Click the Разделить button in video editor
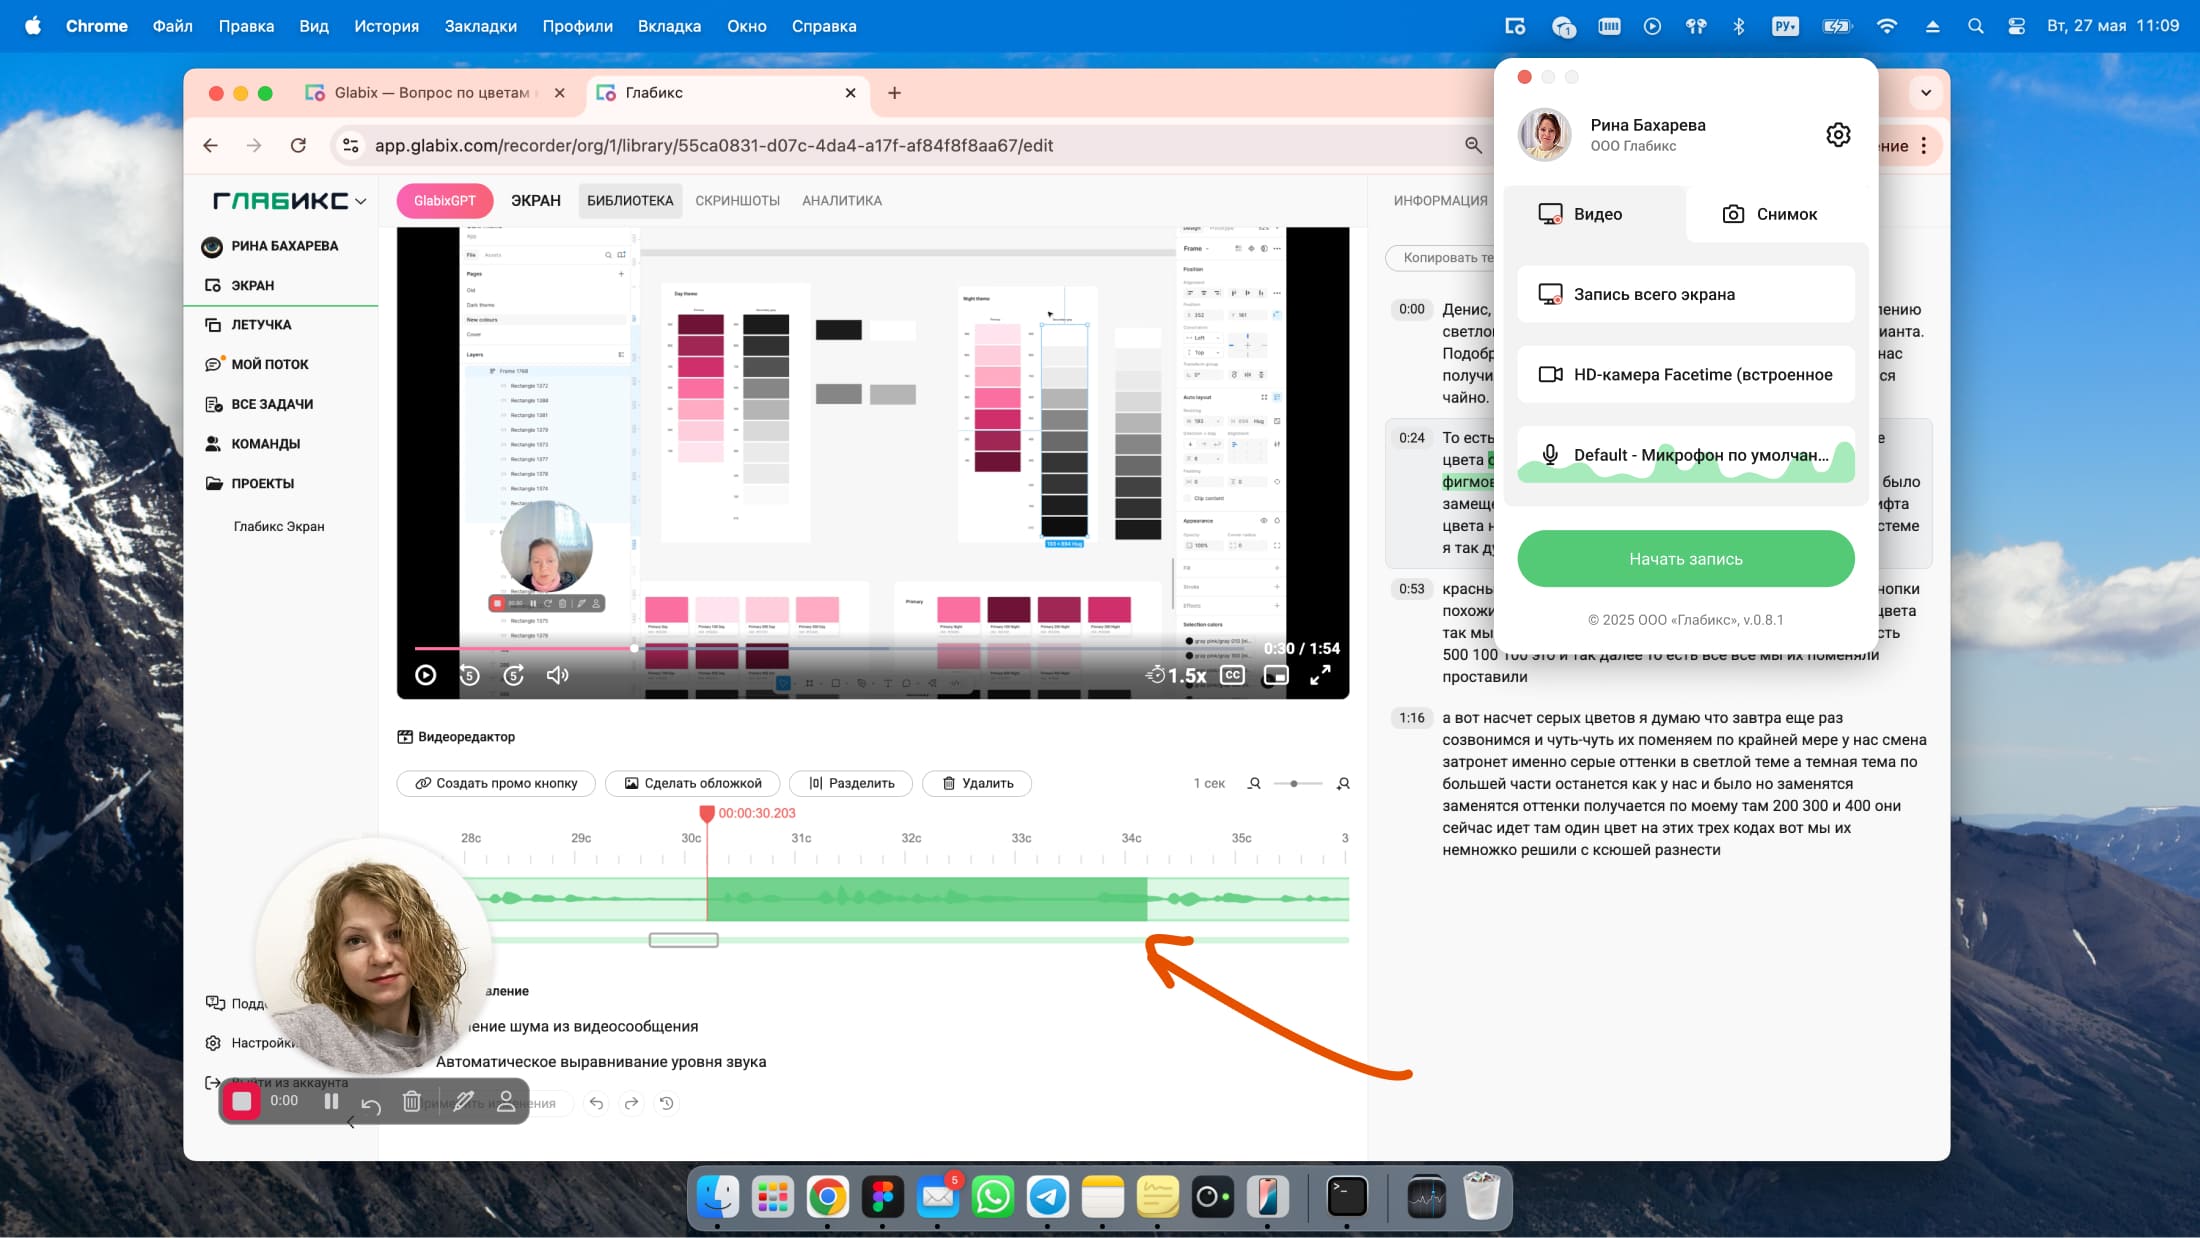 coord(851,783)
